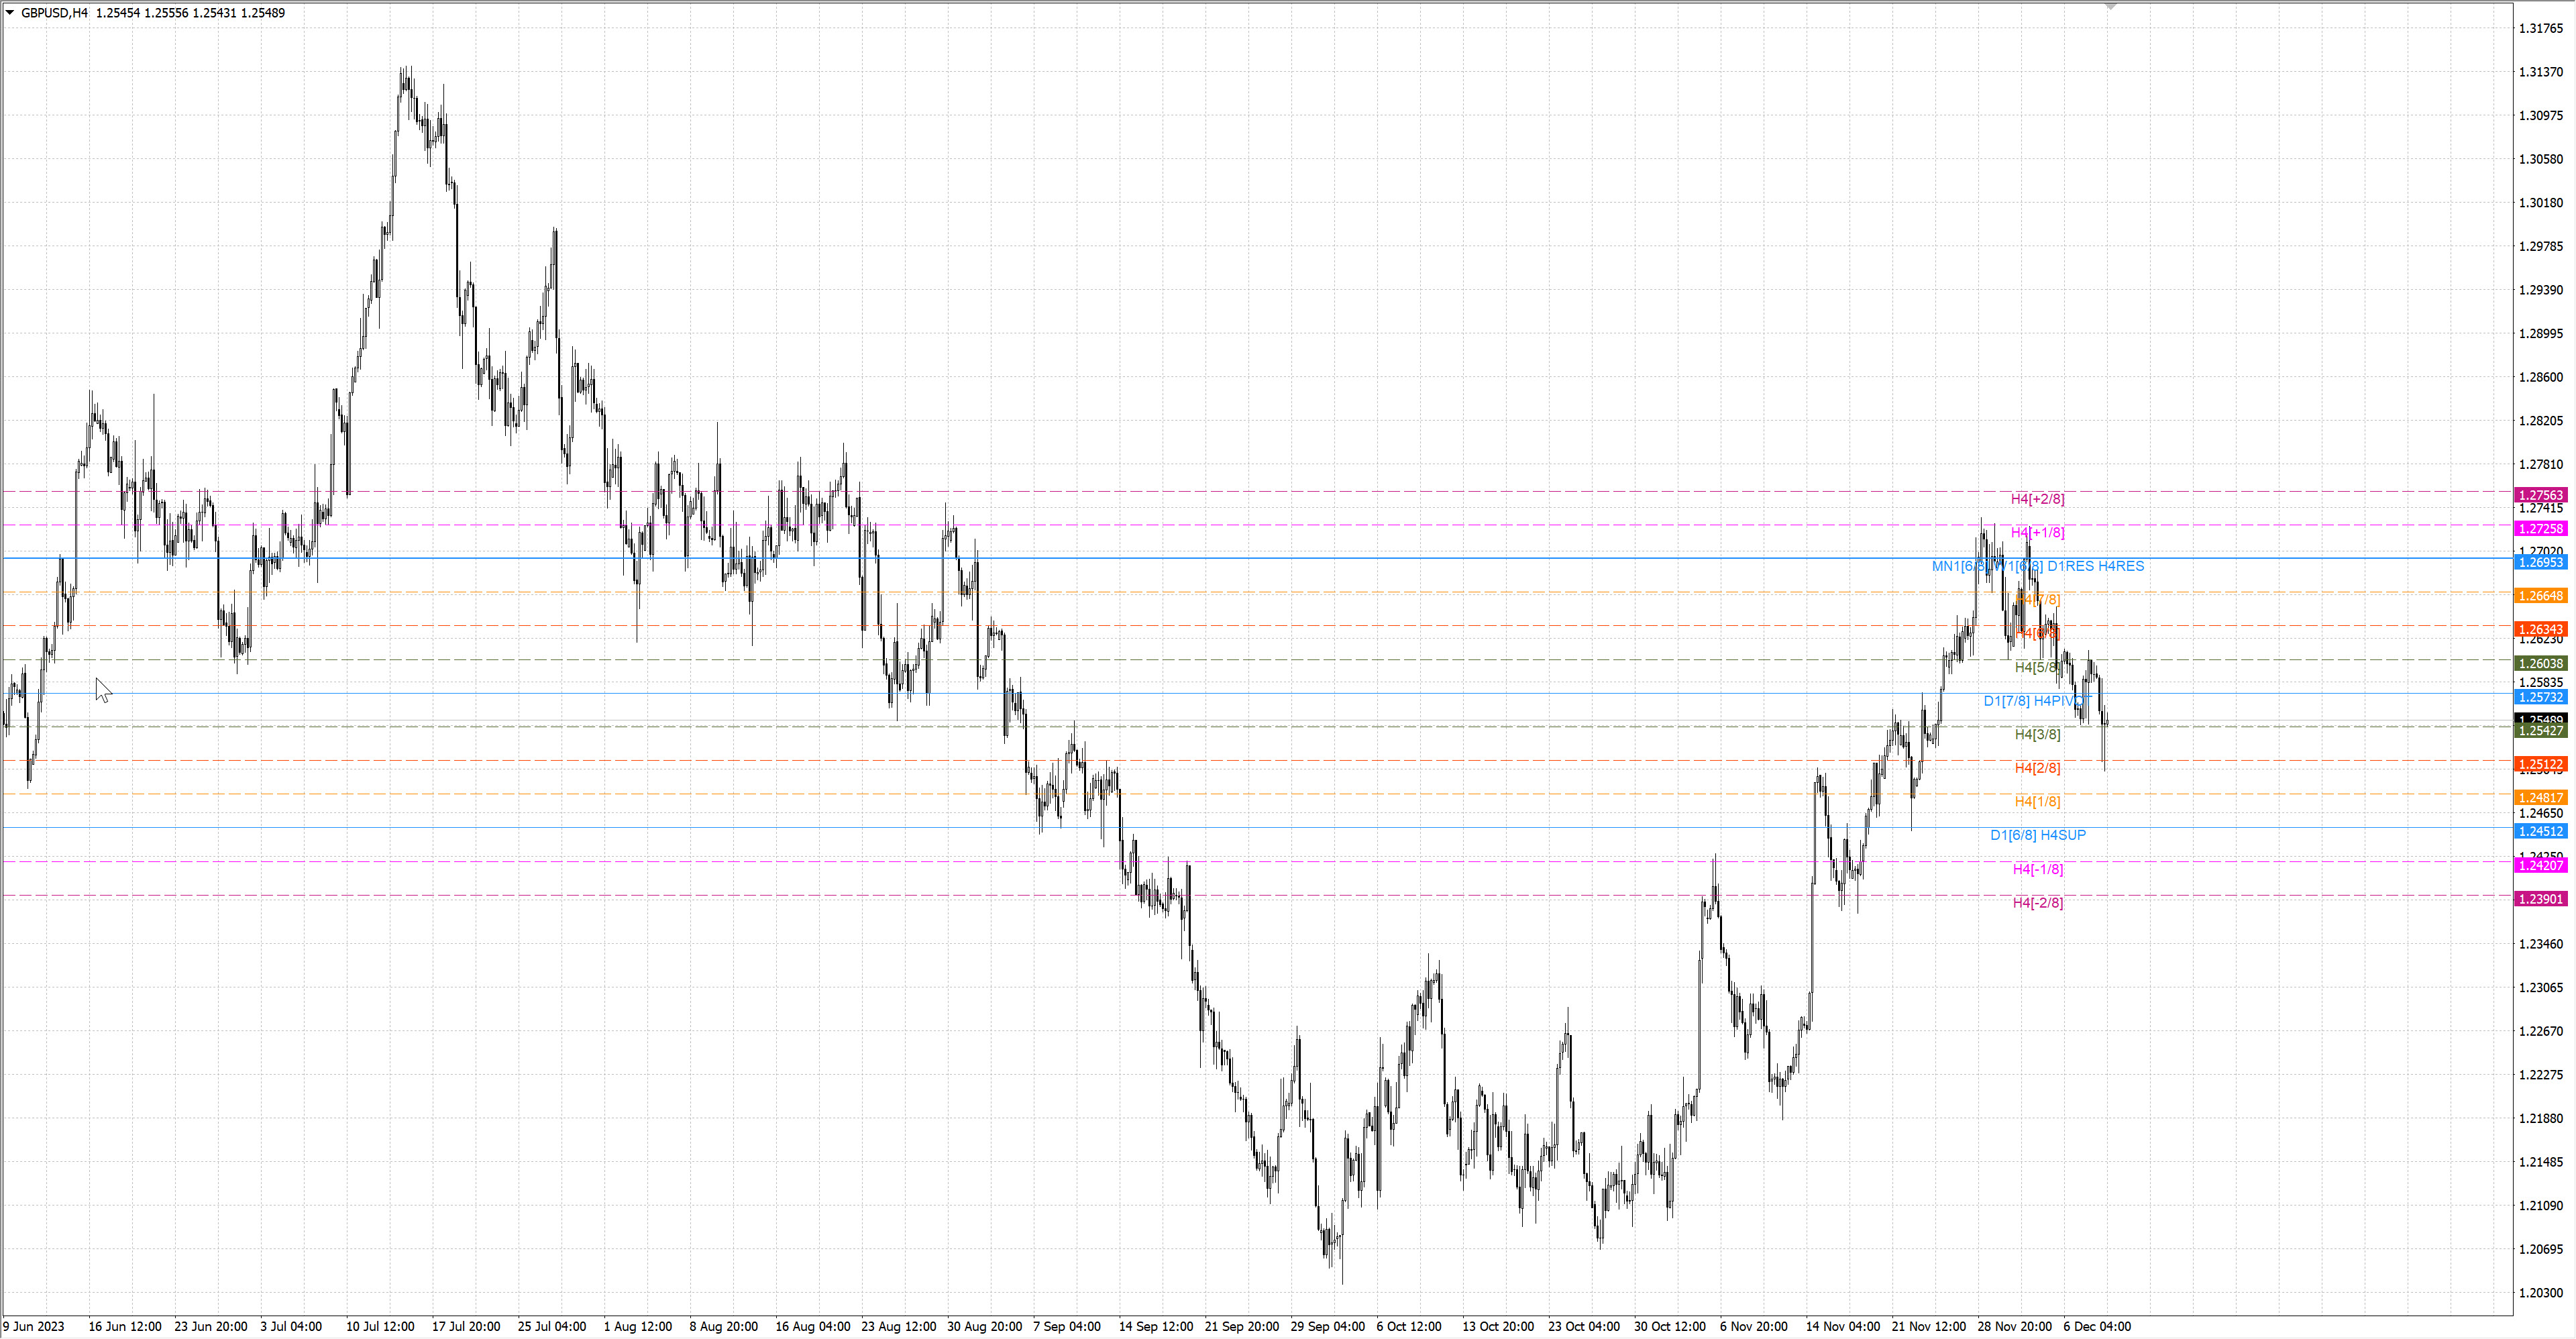Click the H4[-2/8] level label
The image size is (2576, 1339).
coord(2037,903)
